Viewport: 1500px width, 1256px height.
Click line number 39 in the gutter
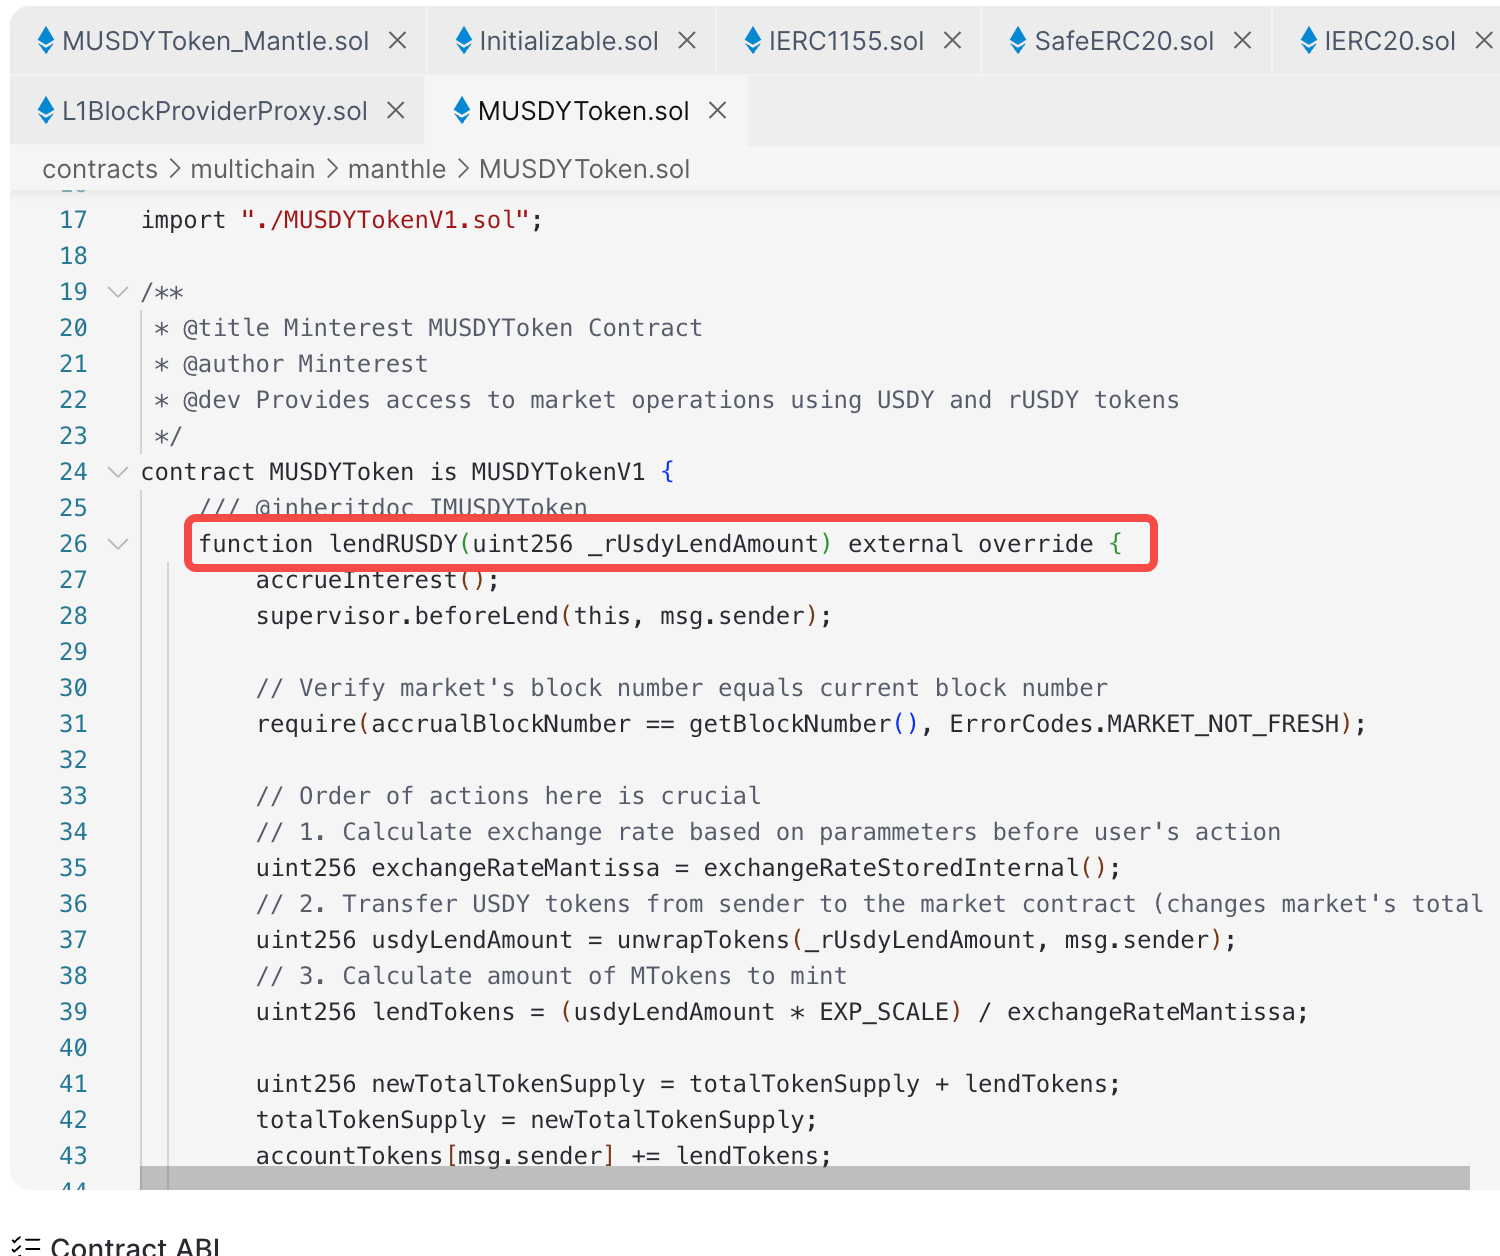coord(73,1012)
